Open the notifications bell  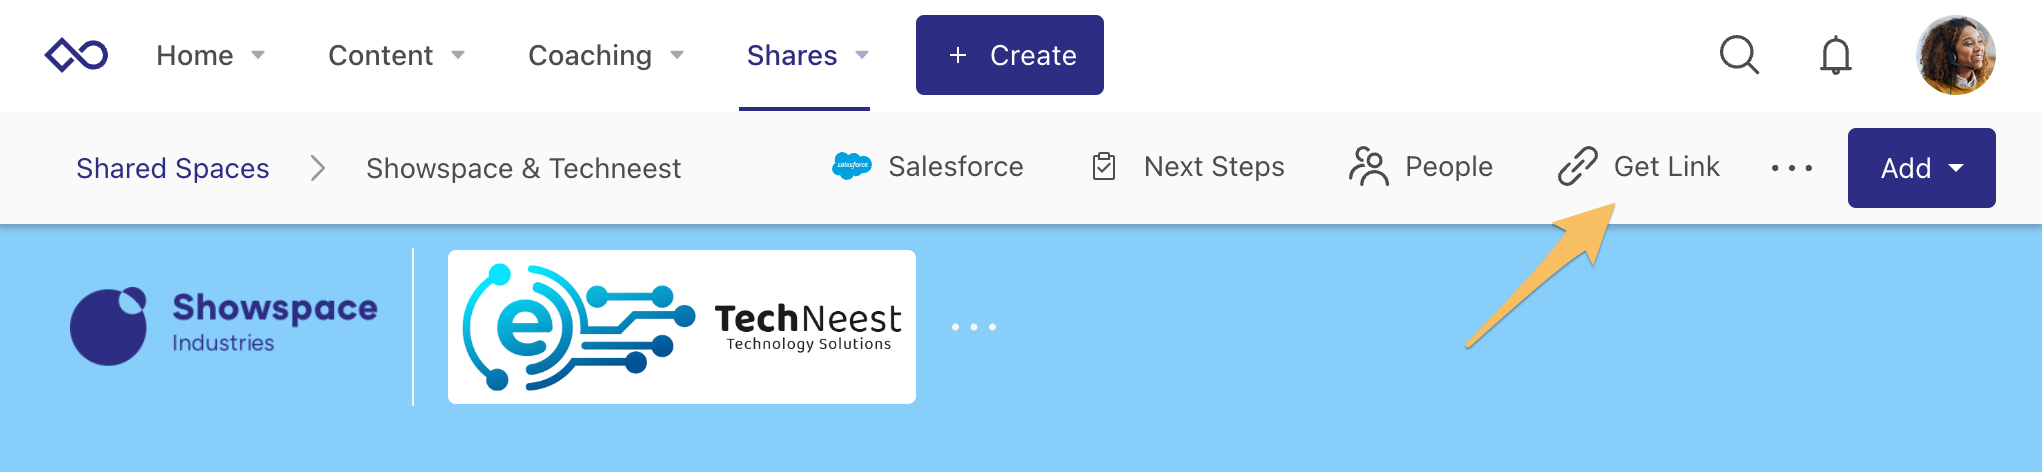point(1835,55)
